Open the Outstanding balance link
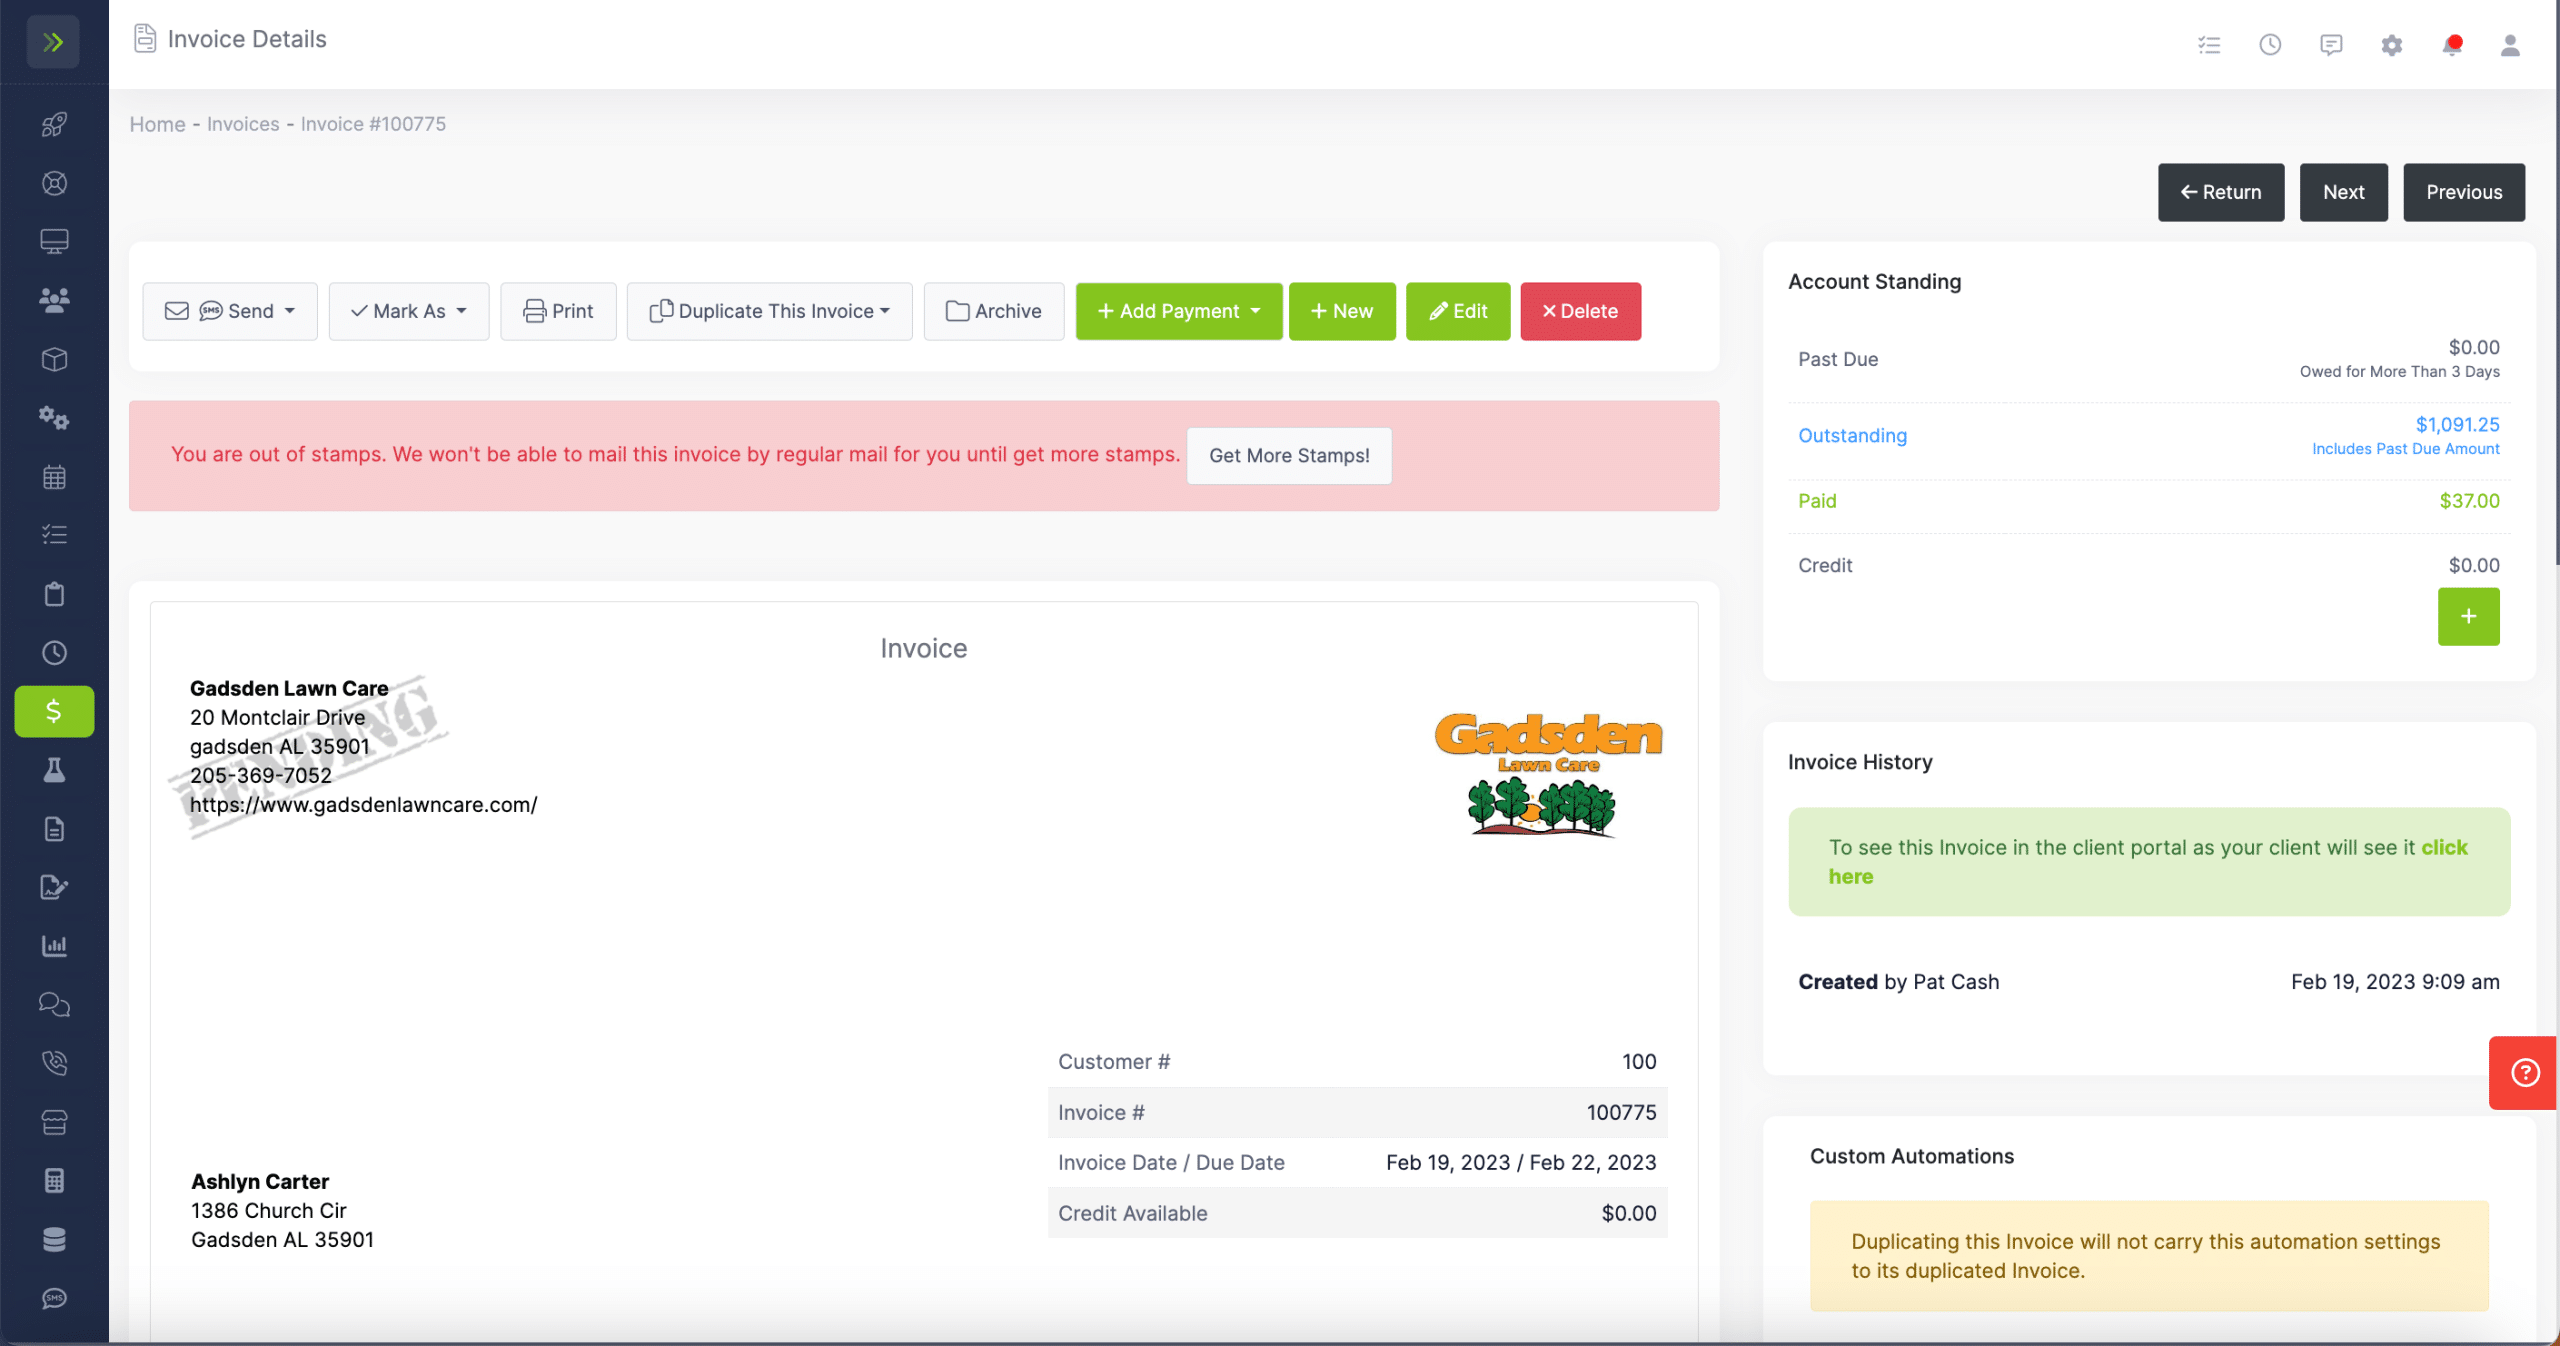The height and width of the screenshot is (1346, 2560). (x=1852, y=435)
